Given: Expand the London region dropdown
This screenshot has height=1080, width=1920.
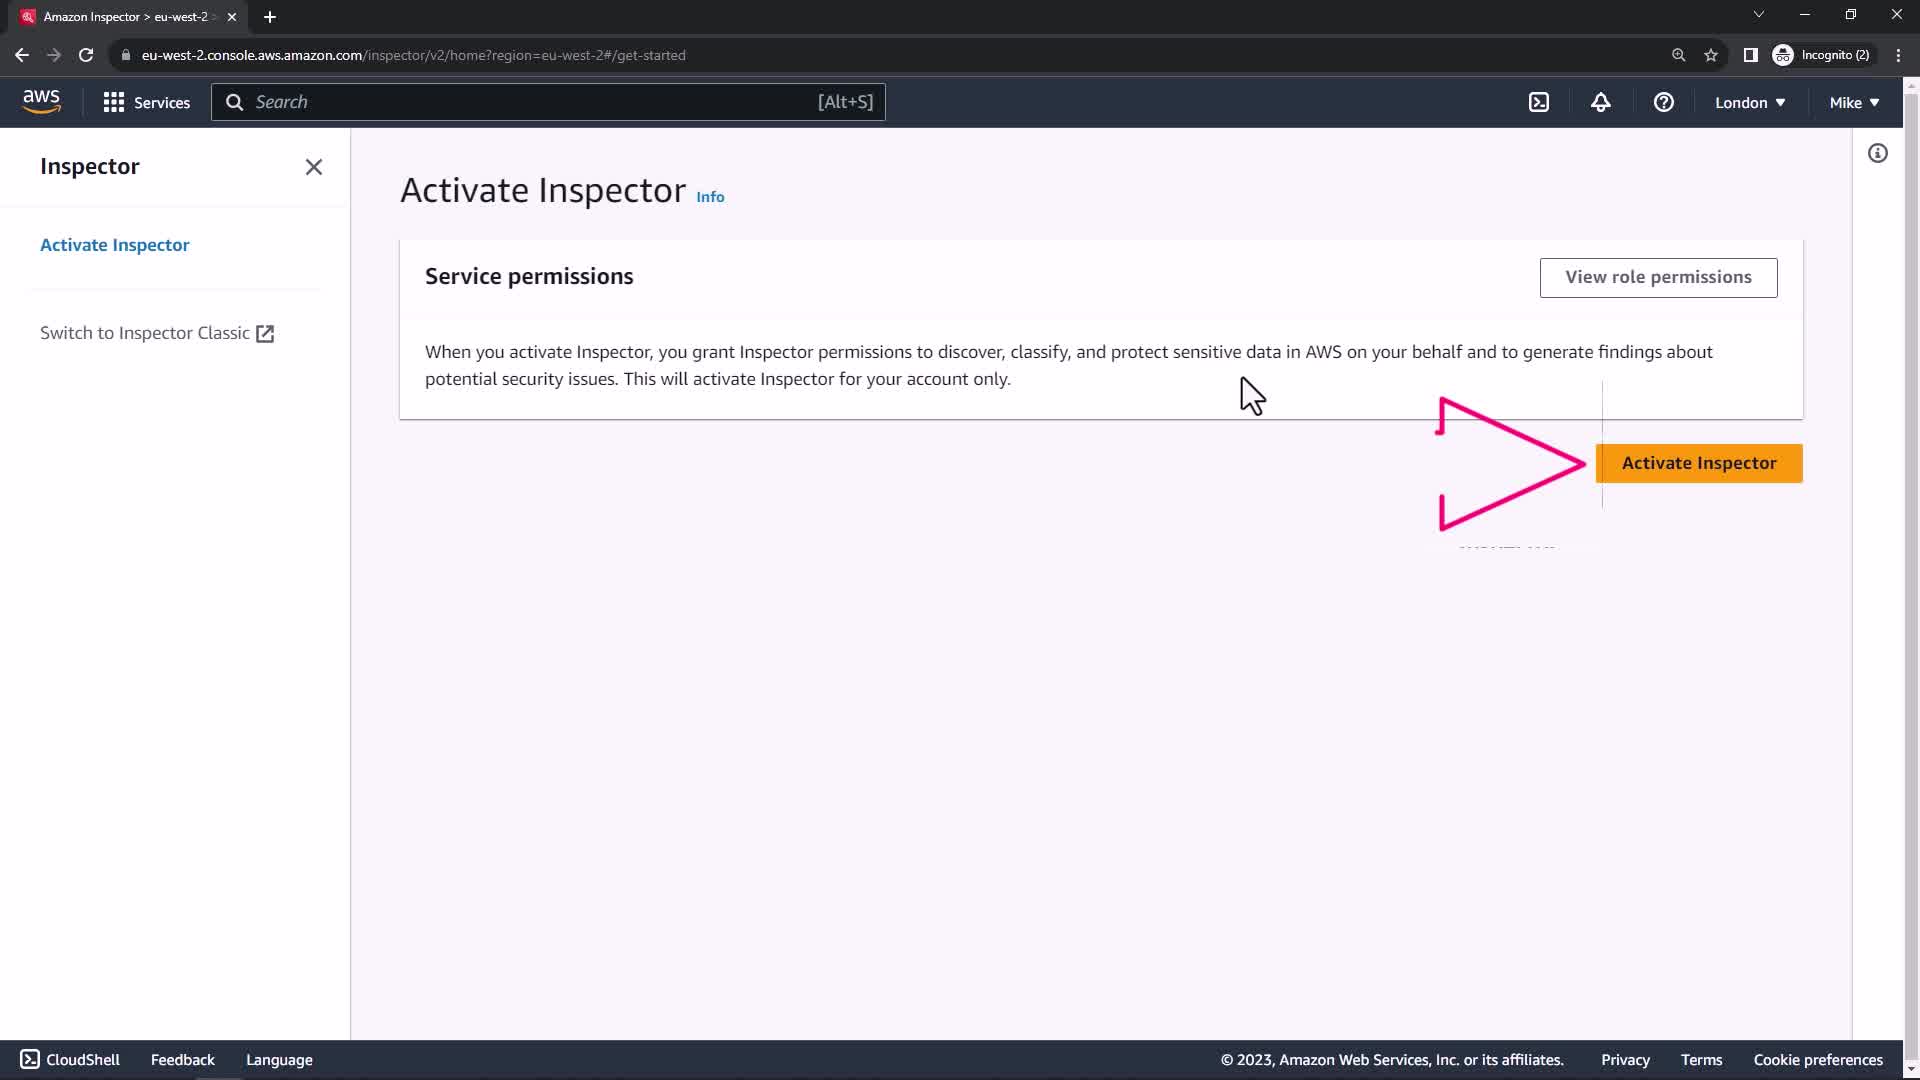Looking at the screenshot, I should coord(1750,102).
